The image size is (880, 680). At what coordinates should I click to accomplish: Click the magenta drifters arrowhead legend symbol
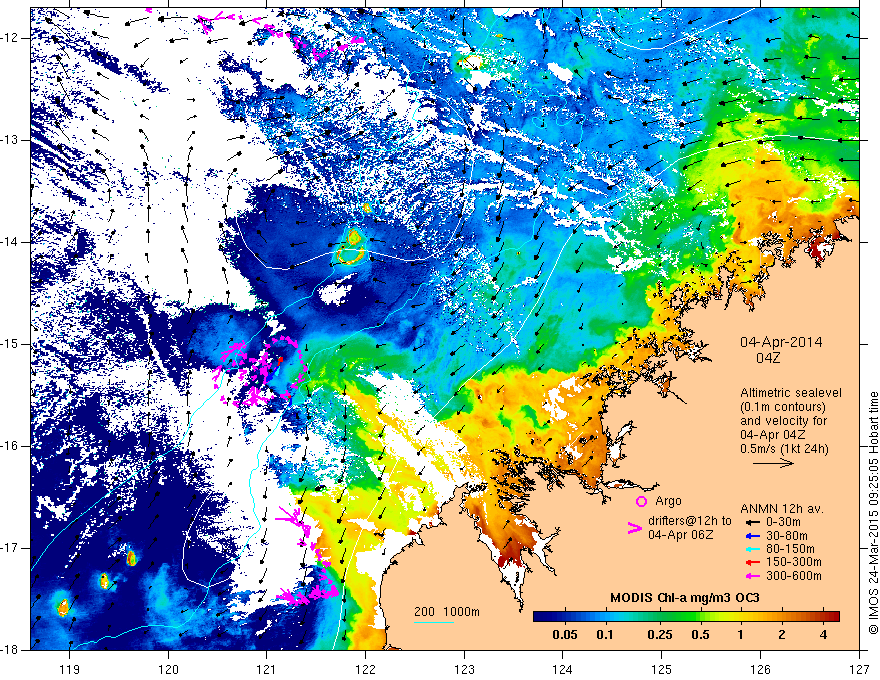pos(634,528)
